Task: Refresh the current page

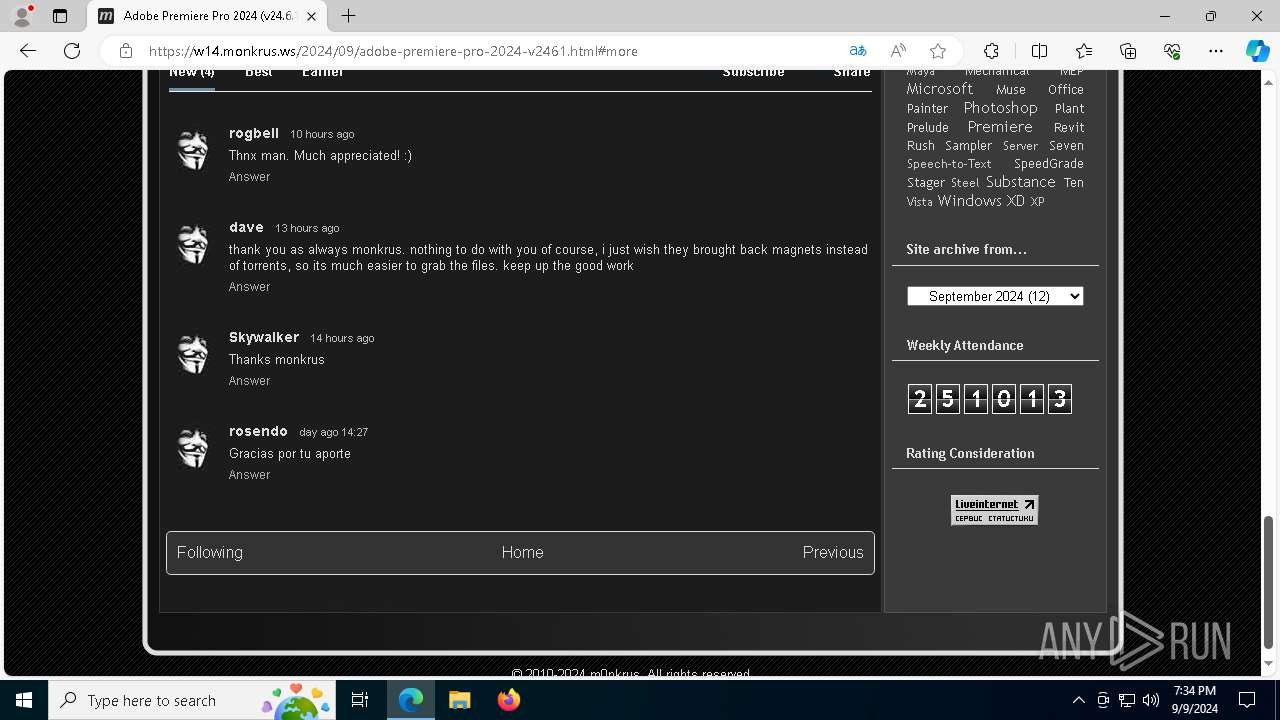Action: [72, 51]
